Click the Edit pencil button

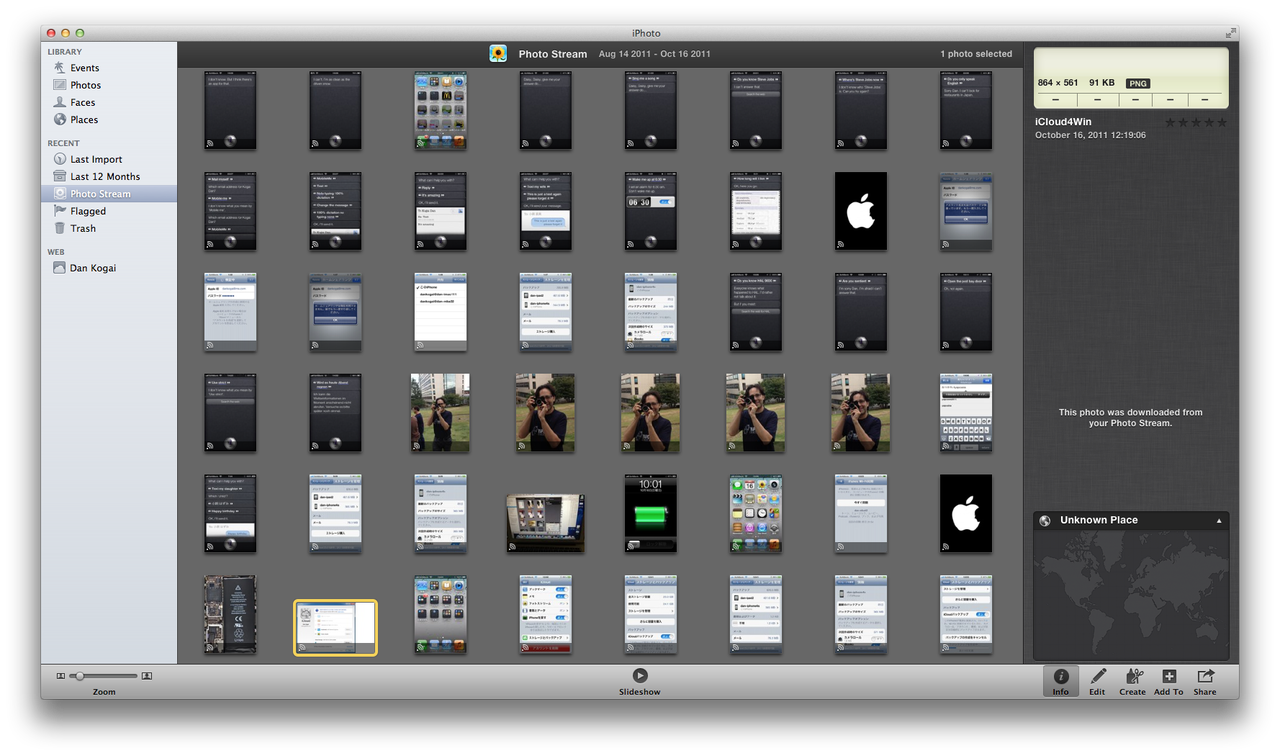[1097, 681]
